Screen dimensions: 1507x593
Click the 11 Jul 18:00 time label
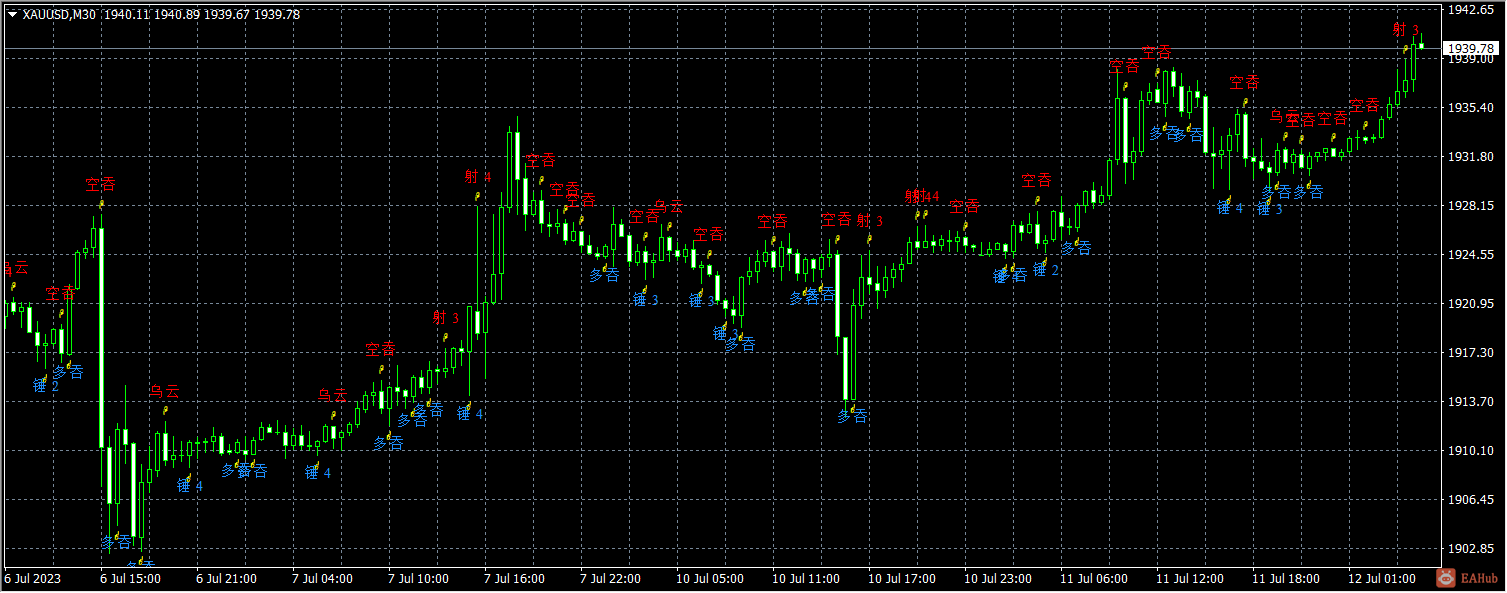[x=1286, y=579]
